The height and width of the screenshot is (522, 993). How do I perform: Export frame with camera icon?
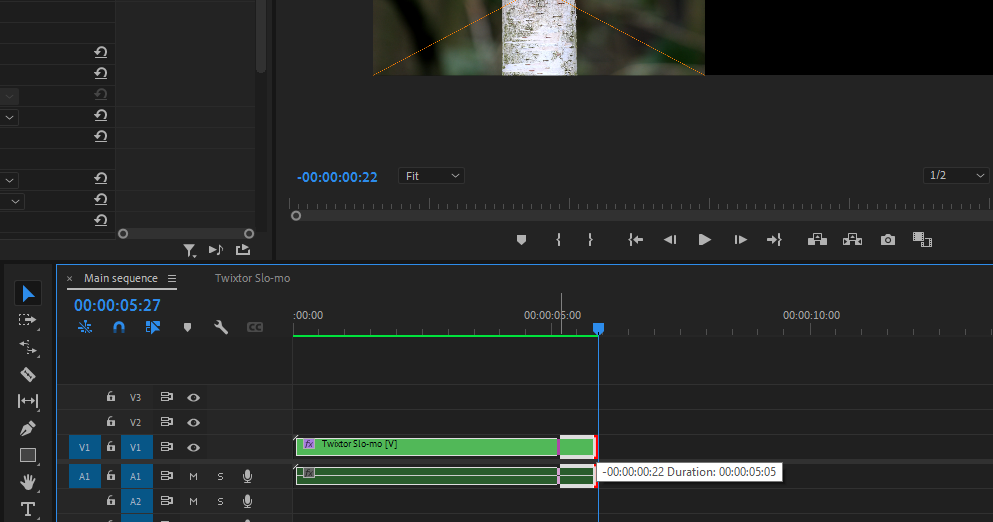coord(888,239)
